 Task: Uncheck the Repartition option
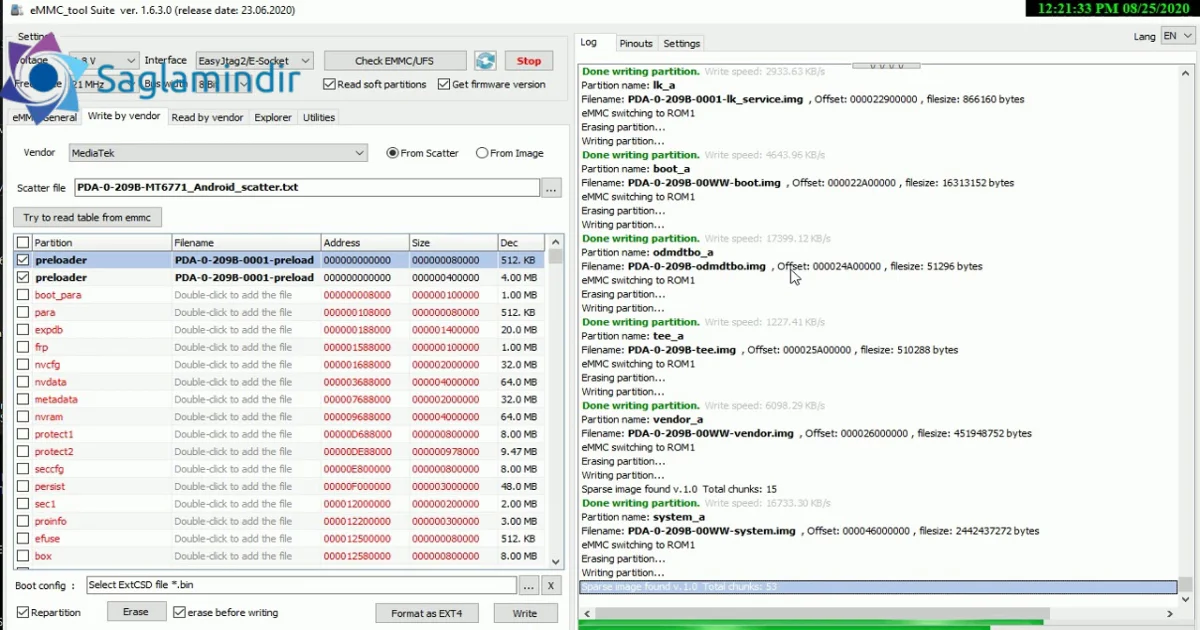(22, 612)
